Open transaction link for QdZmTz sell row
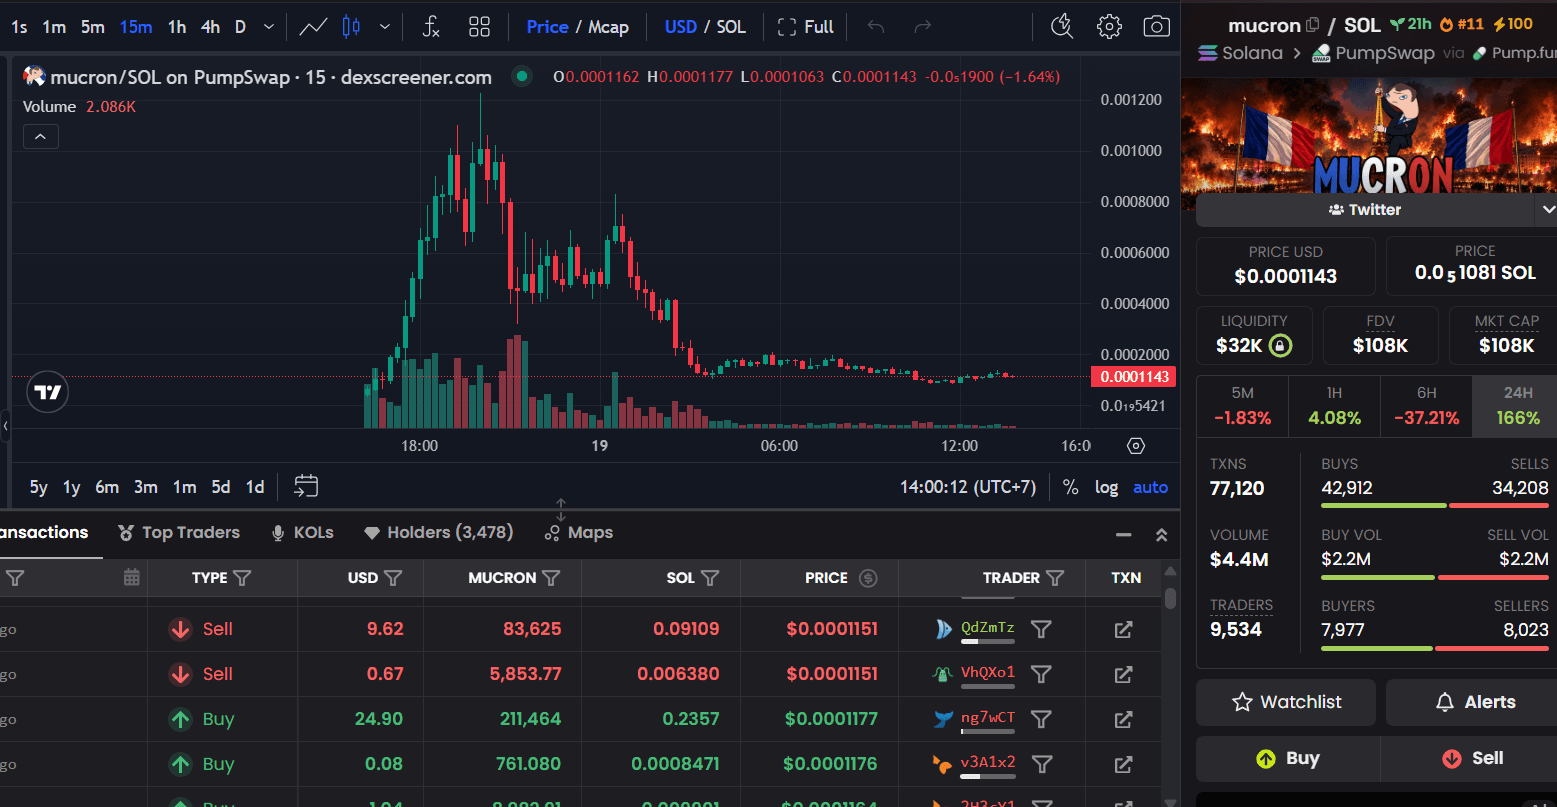Screen dimensions: 1557x807 [x=1123, y=629]
